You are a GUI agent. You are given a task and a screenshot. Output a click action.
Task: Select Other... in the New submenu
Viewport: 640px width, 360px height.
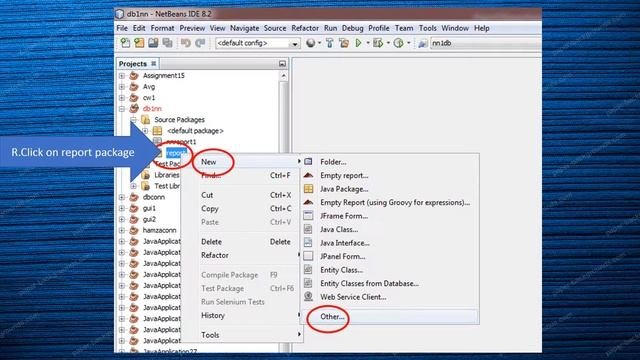point(390,316)
